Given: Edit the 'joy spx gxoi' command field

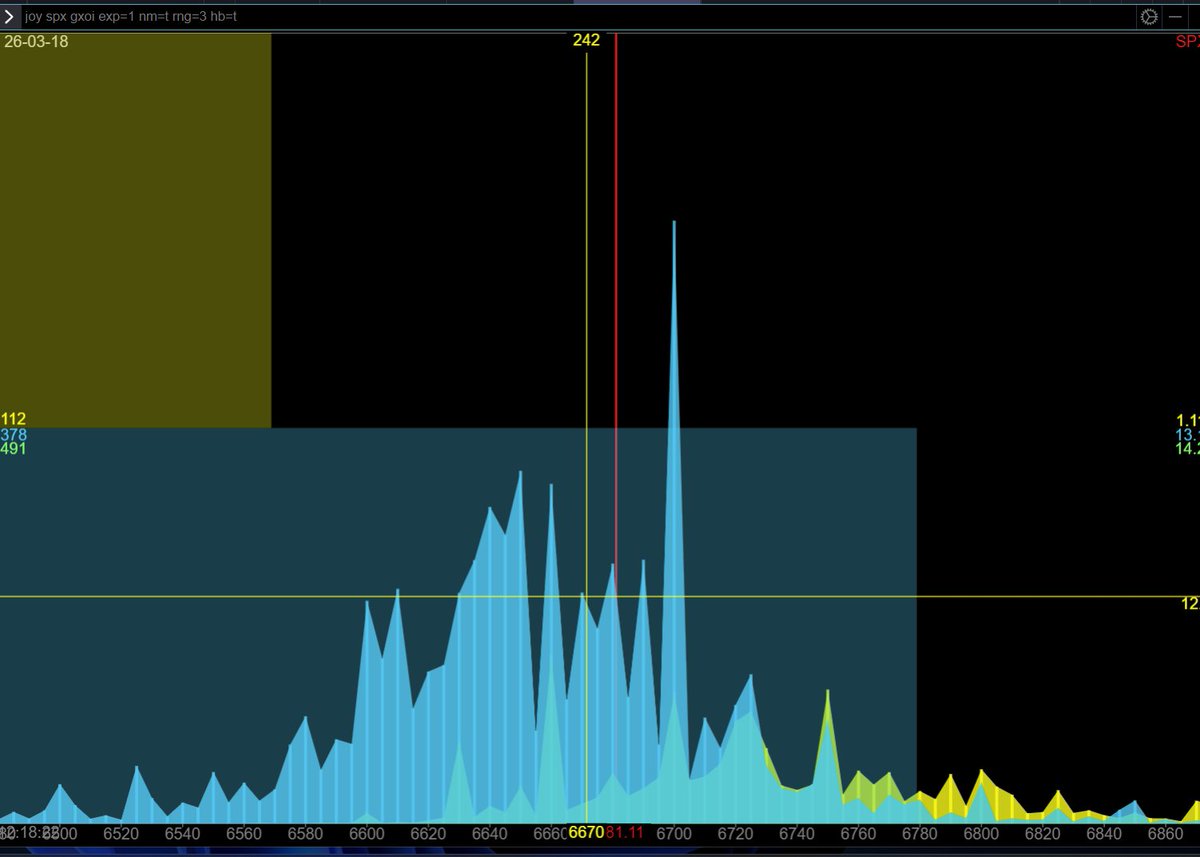Looking at the screenshot, I should [x=580, y=17].
